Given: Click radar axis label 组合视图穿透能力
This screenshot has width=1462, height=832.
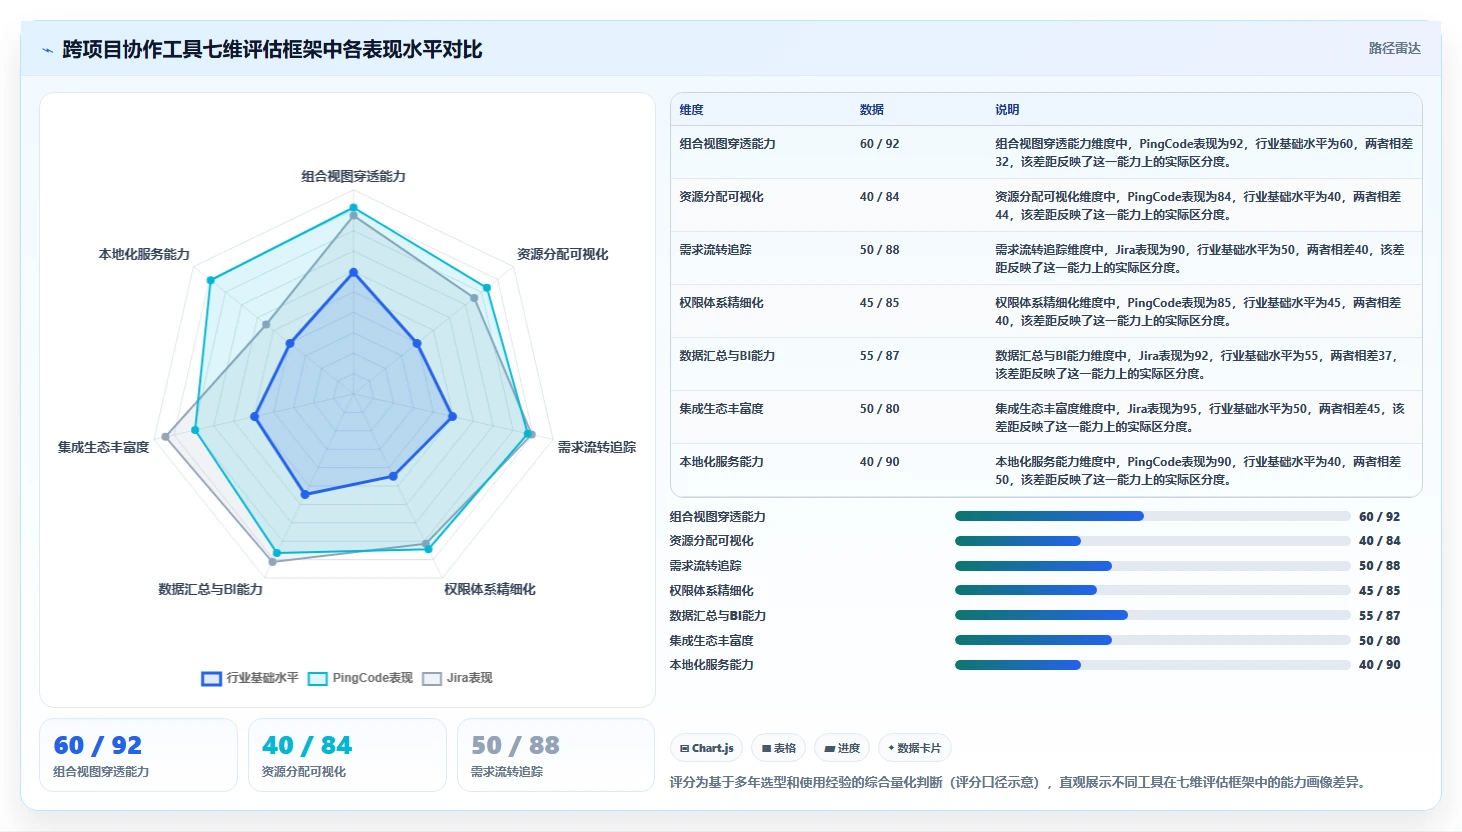Looking at the screenshot, I should [353, 176].
